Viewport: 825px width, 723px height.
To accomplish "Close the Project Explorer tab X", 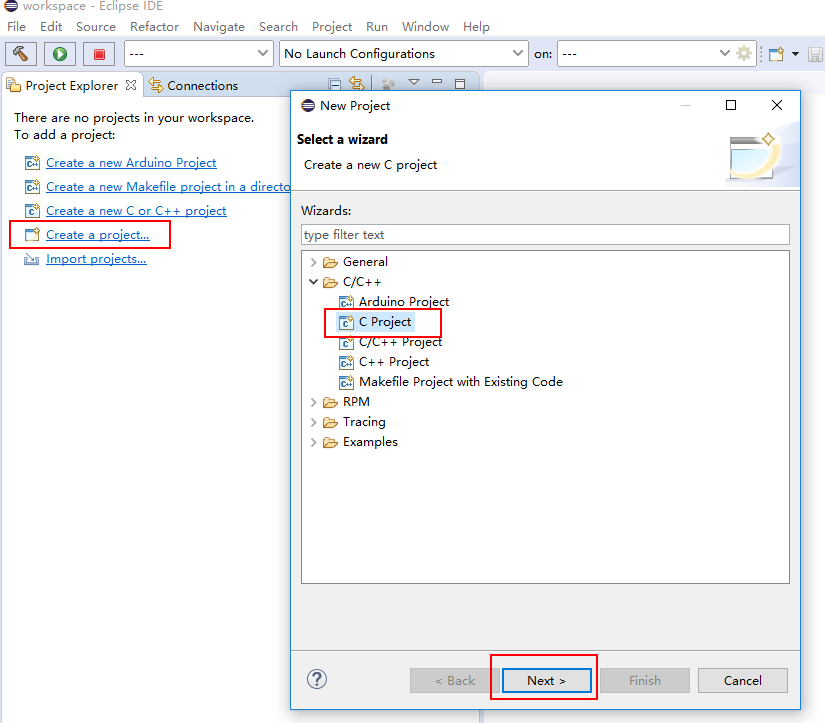I will click(x=131, y=85).
